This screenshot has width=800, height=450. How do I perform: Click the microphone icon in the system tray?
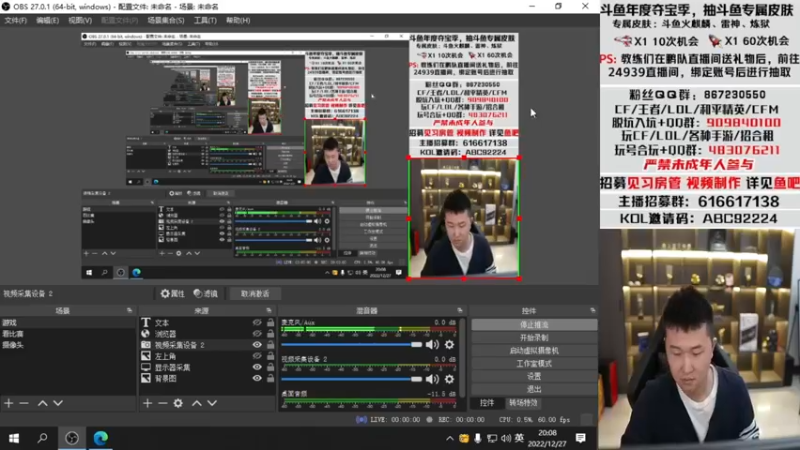pyautogui.click(x=478, y=438)
